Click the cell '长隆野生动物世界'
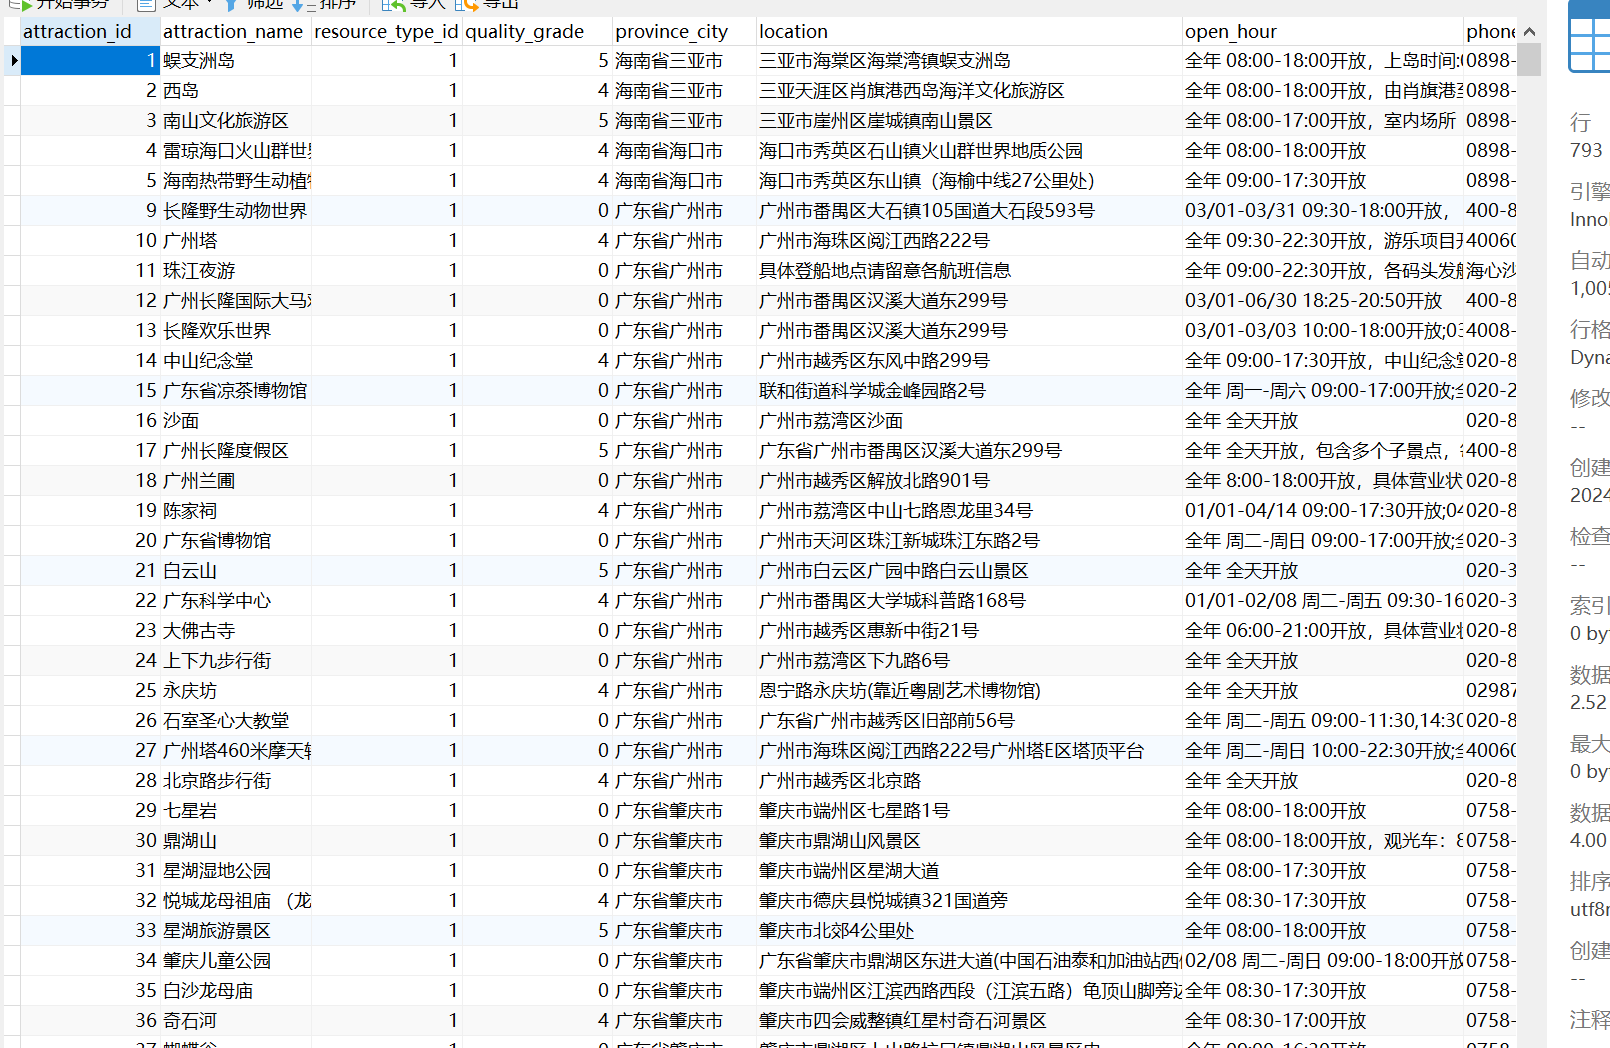This screenshot has width=1610, height=1048. point(235,211)
